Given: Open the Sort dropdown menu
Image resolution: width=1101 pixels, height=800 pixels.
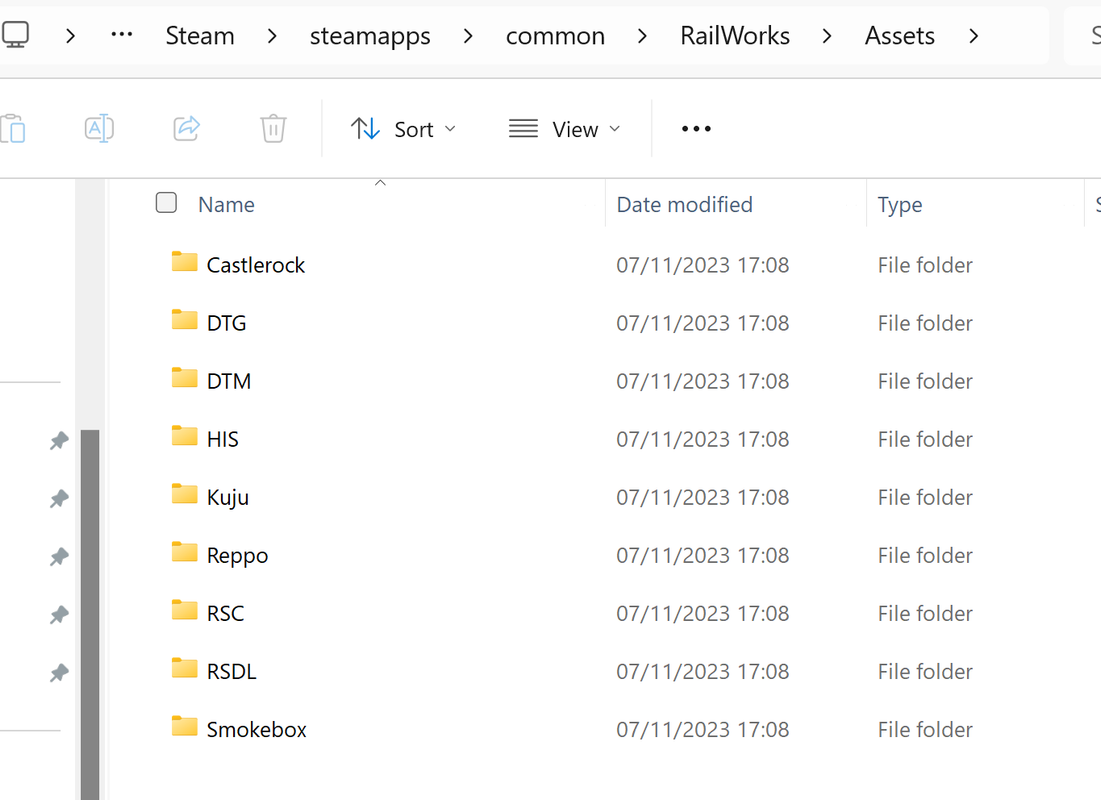Looking at the screenshot, I should [404, 129].
